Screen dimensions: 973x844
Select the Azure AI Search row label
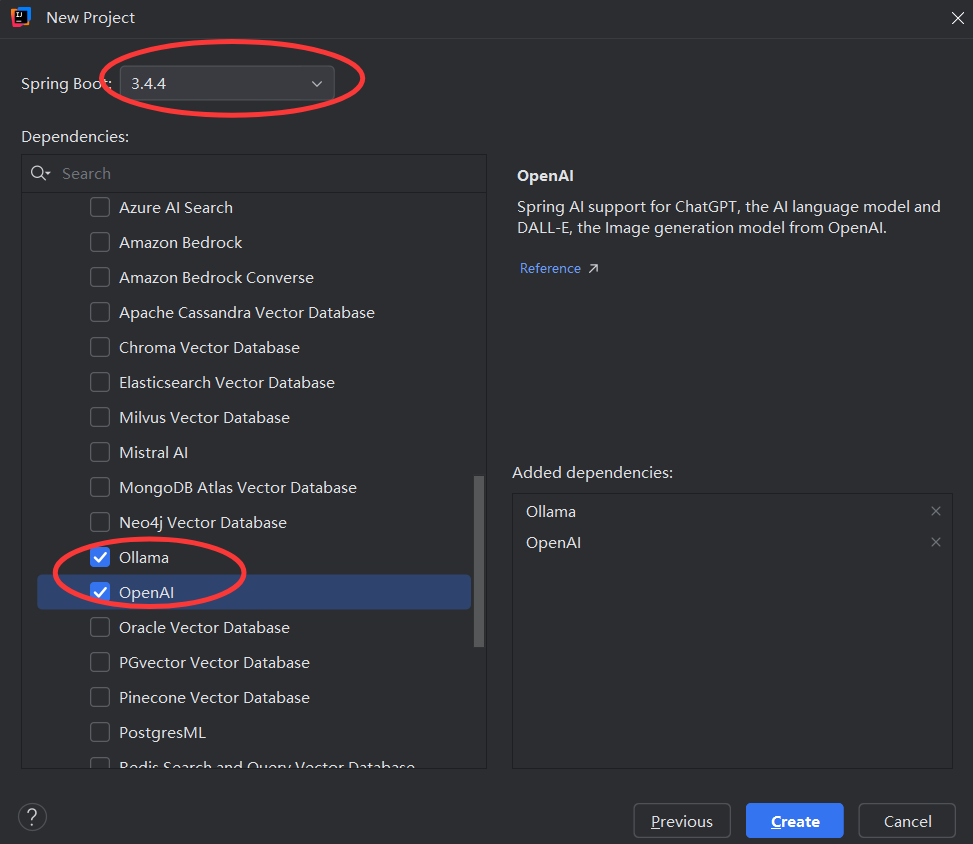176,207
